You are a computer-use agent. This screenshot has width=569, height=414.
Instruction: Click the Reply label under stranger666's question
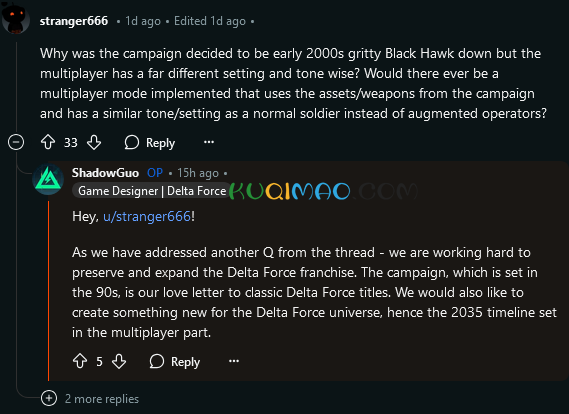click(160, 143)
